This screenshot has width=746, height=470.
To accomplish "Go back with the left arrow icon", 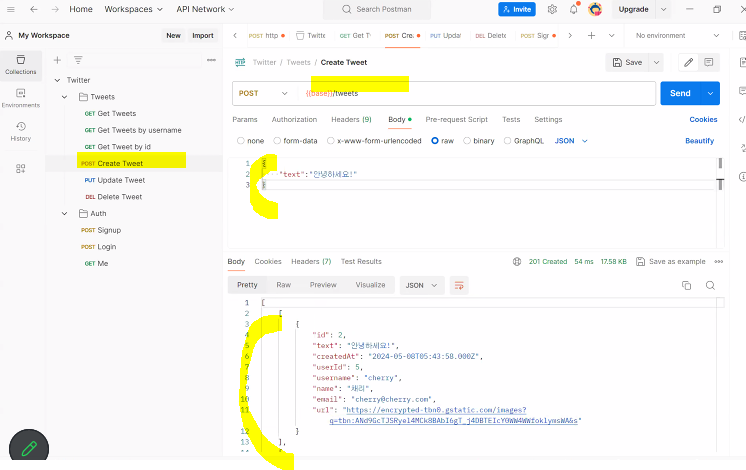I will [x=33, y=9].
